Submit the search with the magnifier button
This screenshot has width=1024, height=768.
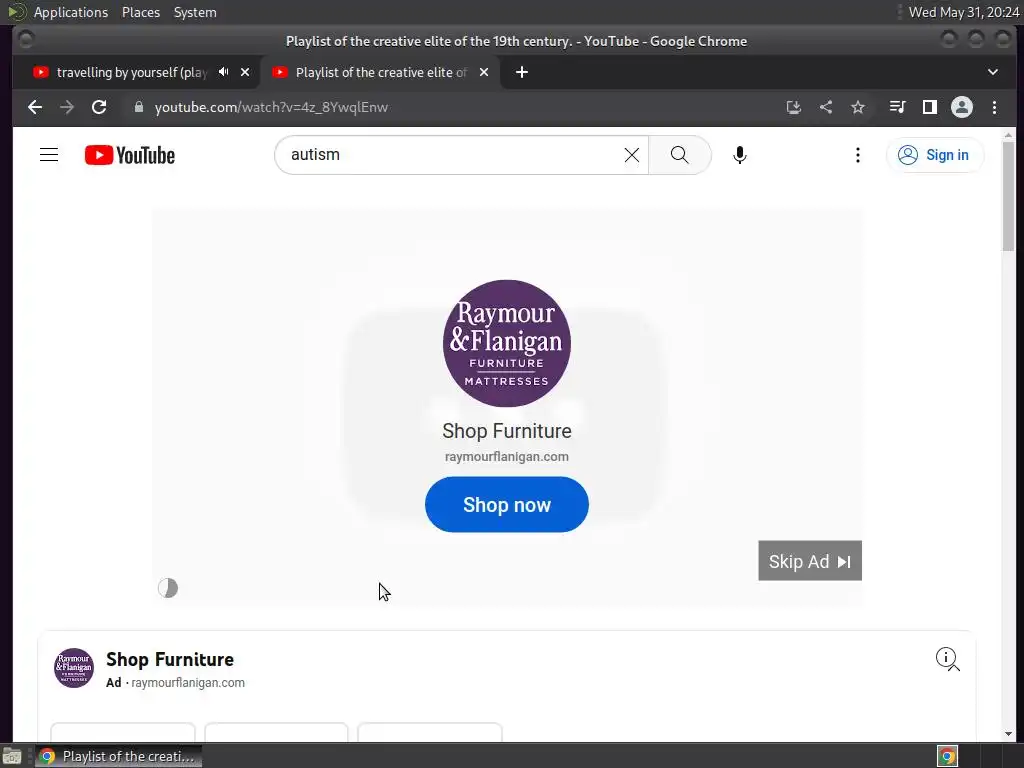[x=679, y=155]
